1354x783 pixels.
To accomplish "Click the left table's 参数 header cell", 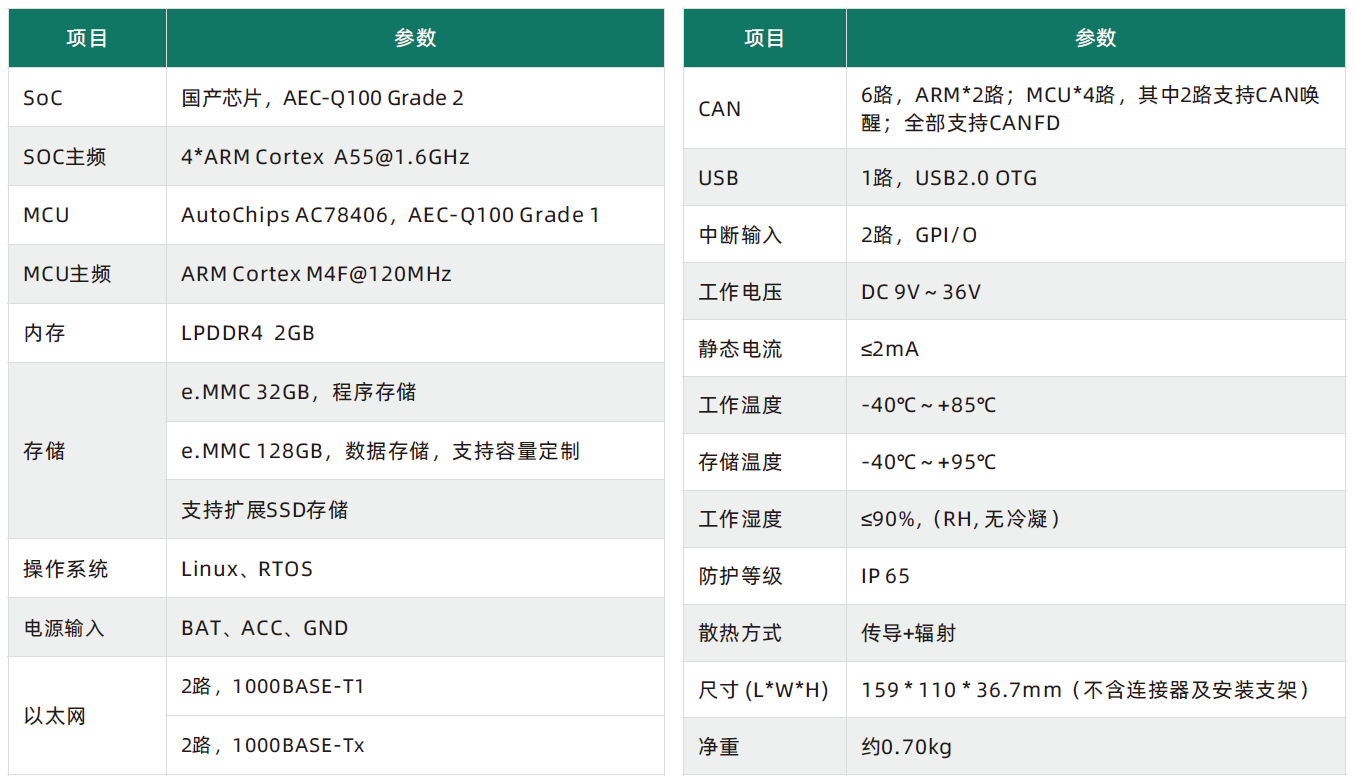I will coord(415,38).
